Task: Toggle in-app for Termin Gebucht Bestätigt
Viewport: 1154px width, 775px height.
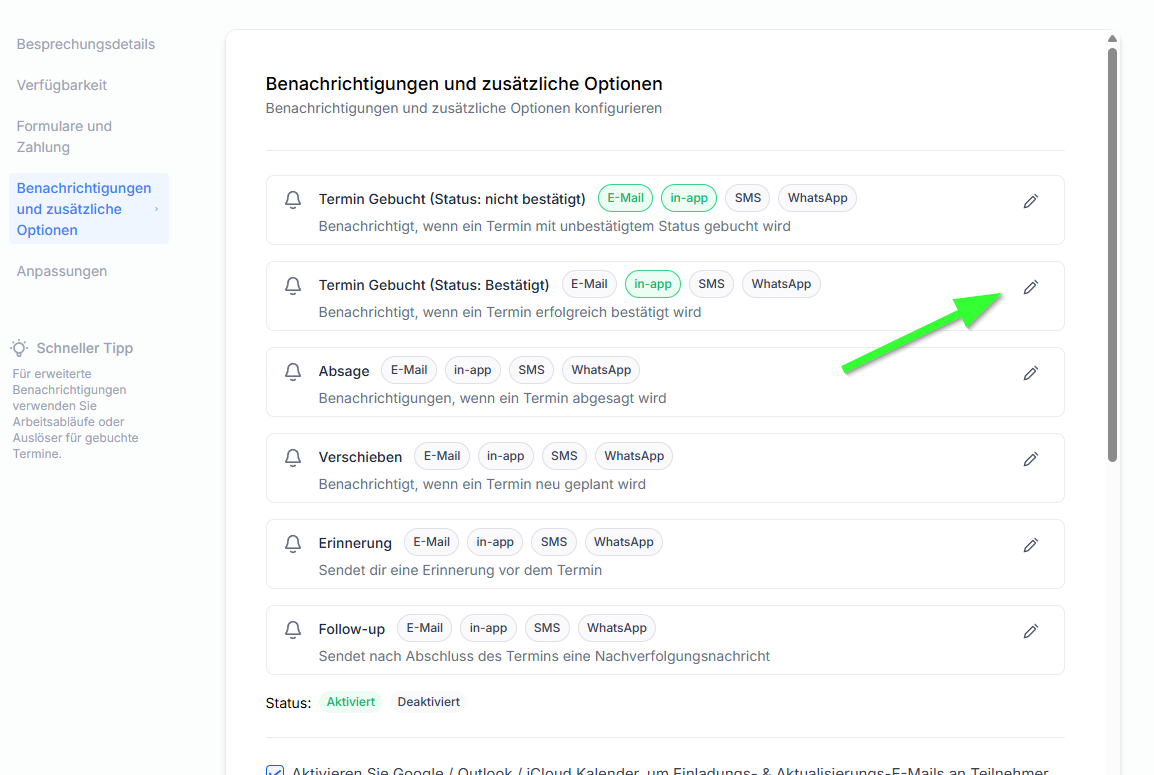Action: point(653,284)
